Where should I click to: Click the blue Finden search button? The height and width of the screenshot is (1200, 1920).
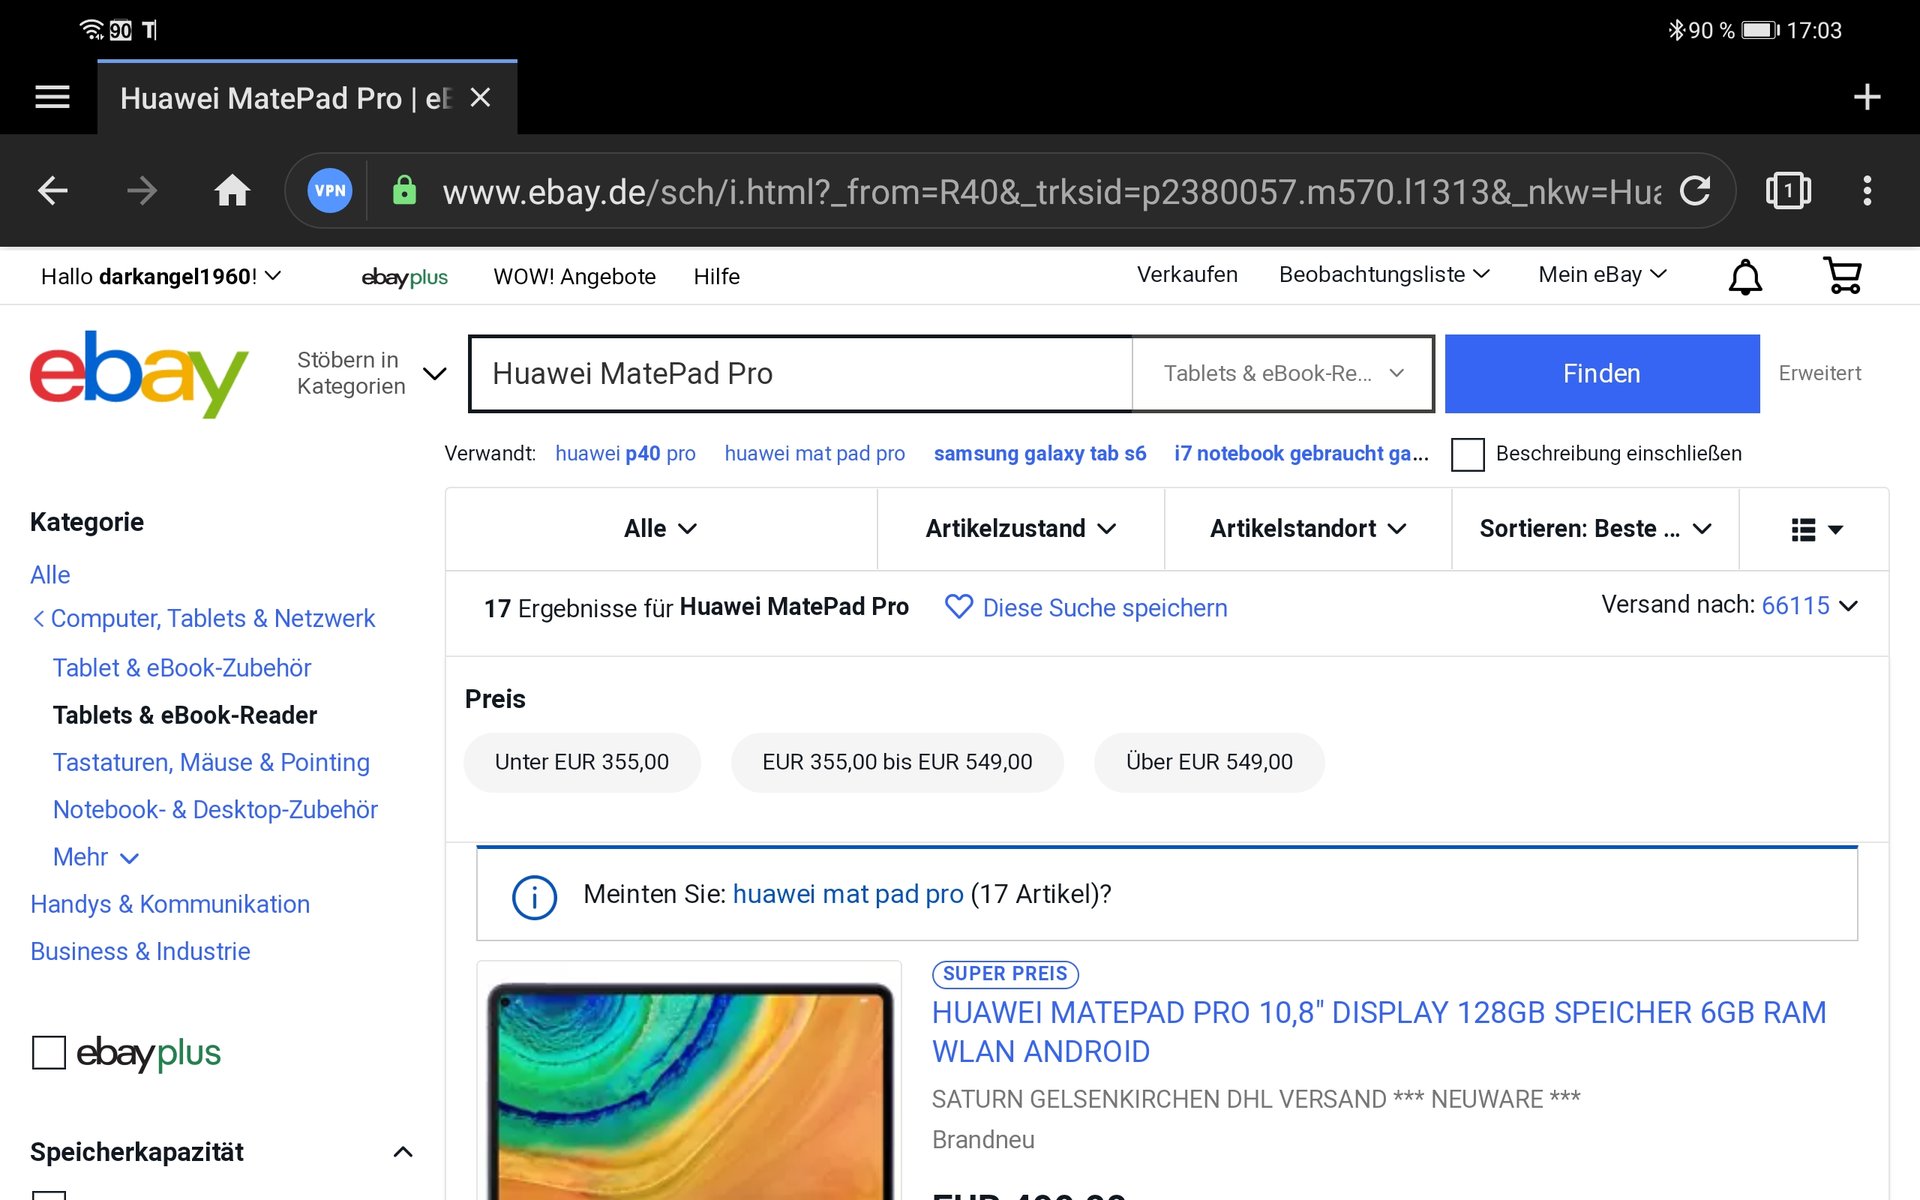pyautogui.click(x=1602, y=373)
